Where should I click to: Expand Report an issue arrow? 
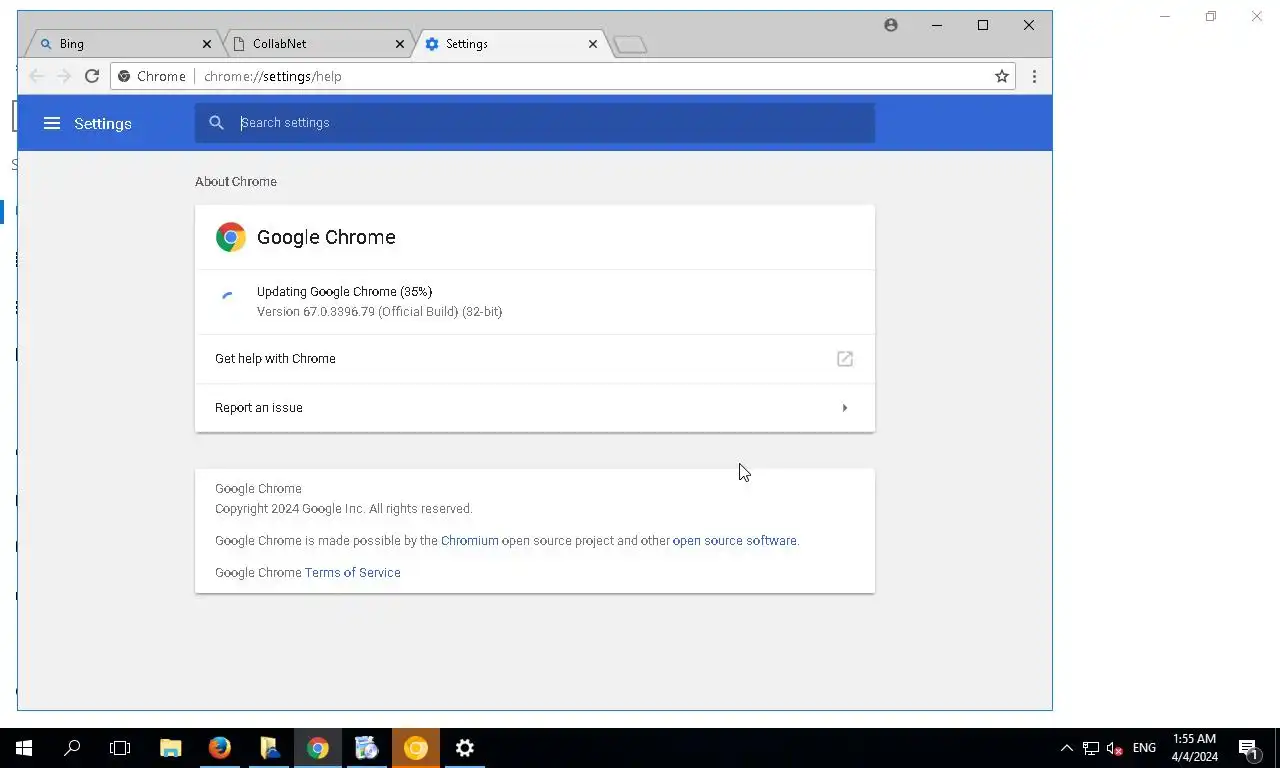click(845, 408)
